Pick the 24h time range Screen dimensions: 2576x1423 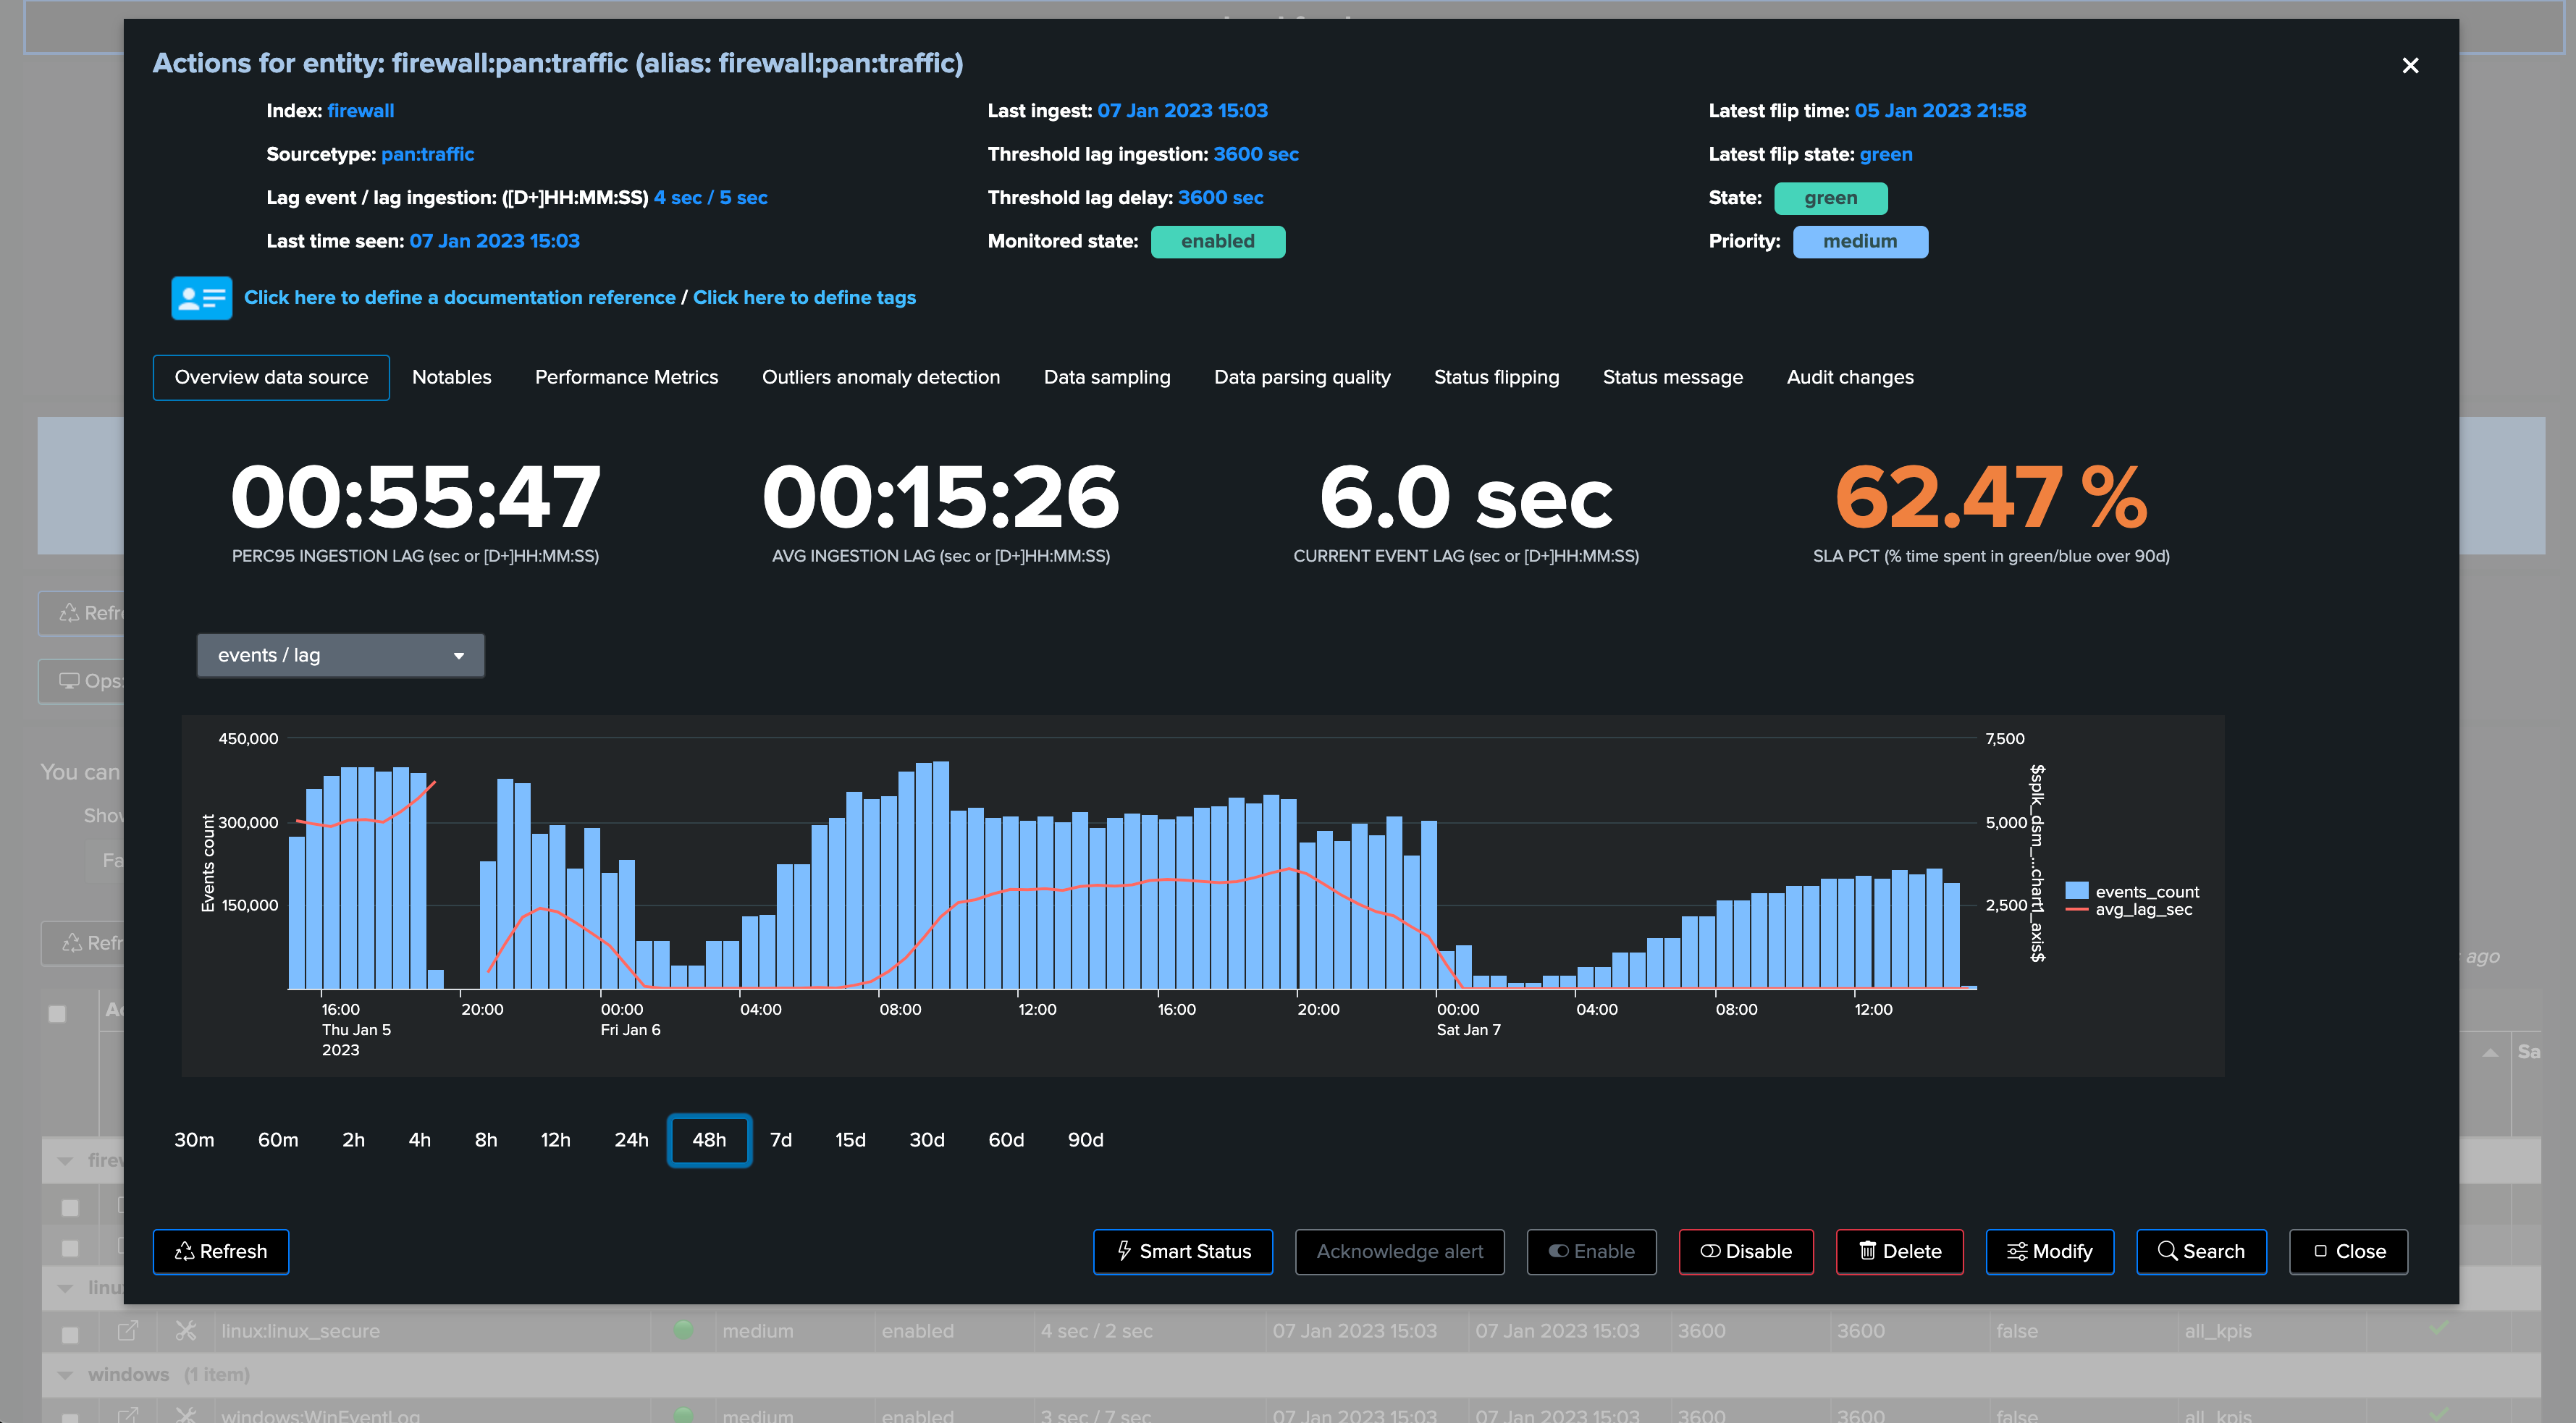tap(631, 1140)
